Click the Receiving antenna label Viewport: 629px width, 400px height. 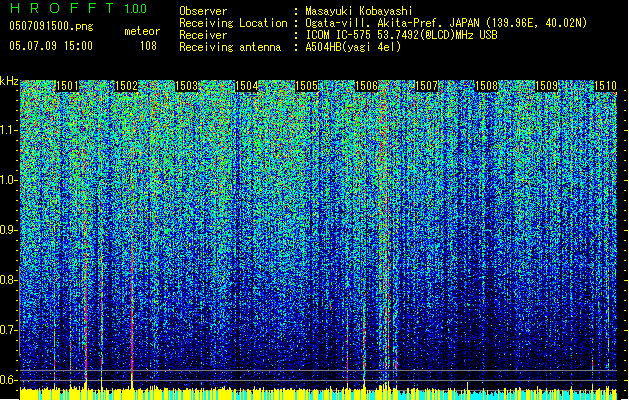tap(230, 47)
